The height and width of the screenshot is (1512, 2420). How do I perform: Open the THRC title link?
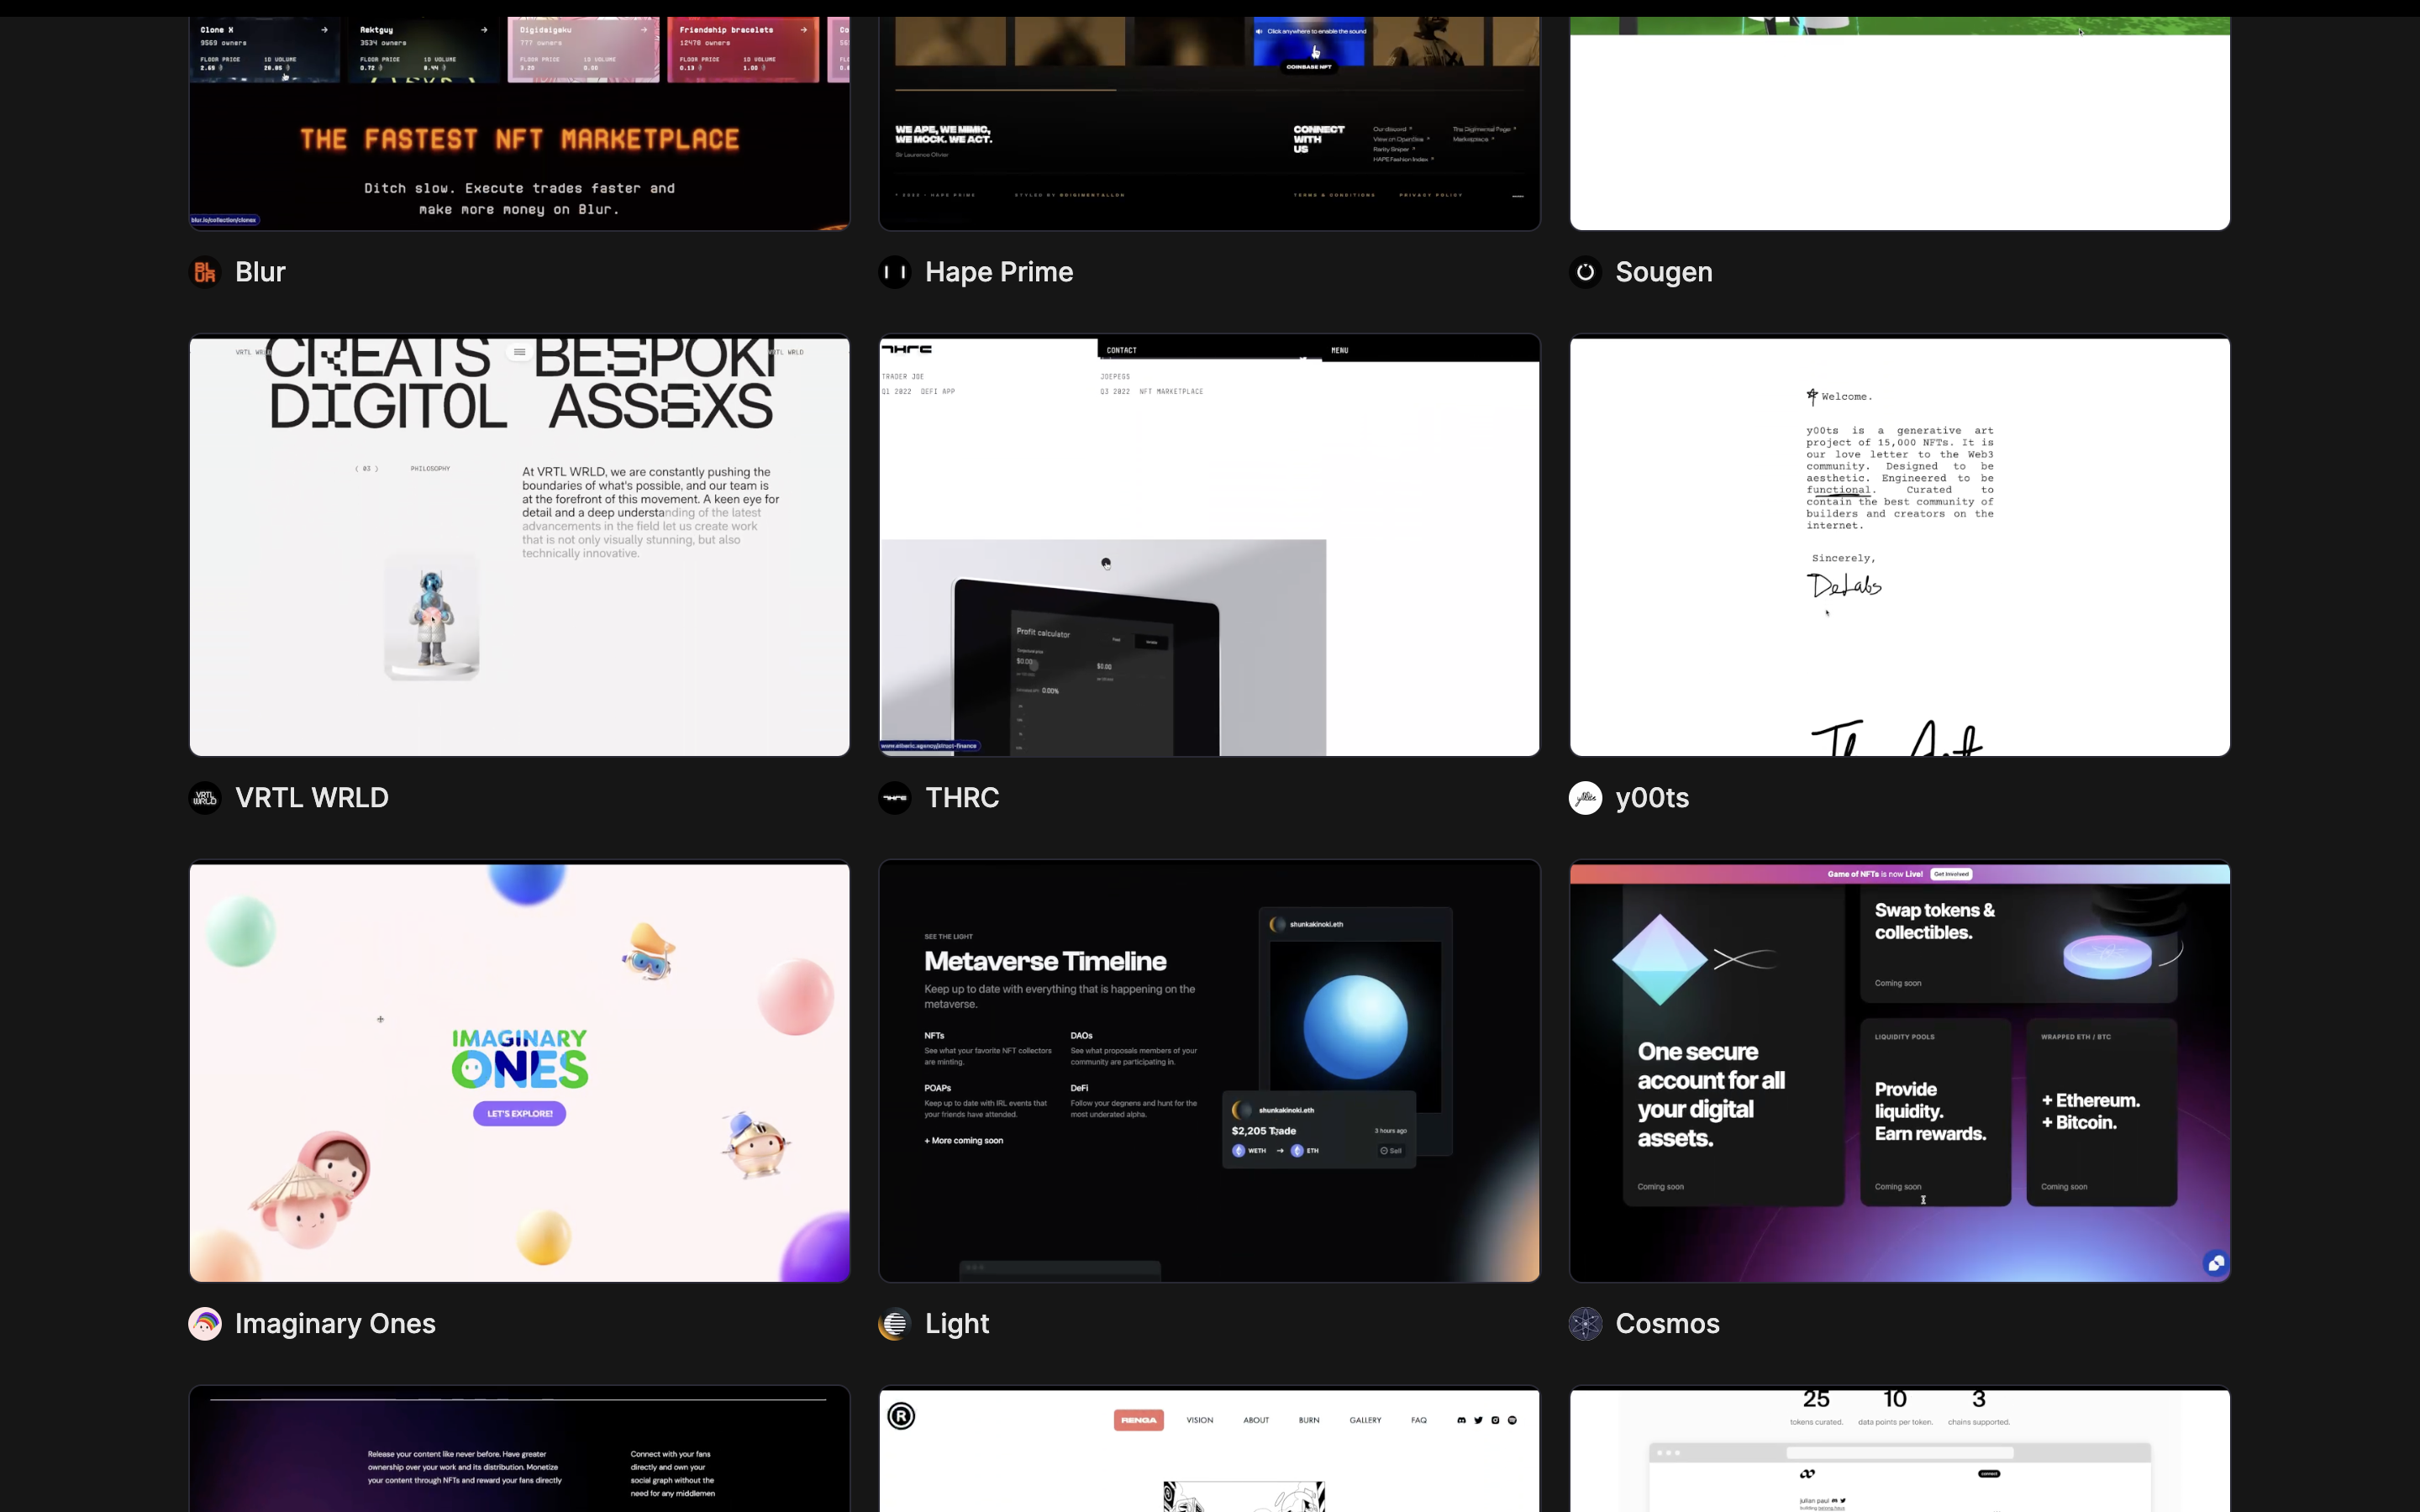(x=962, y=798)
